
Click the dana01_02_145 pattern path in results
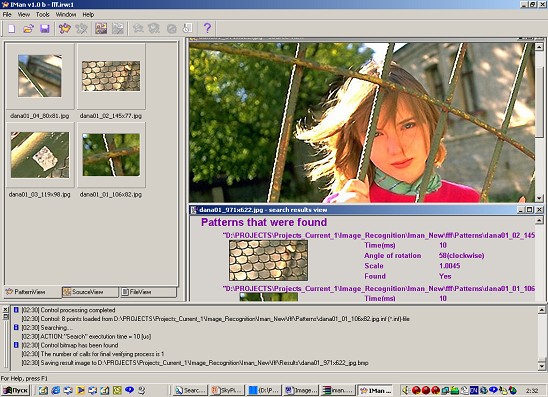[379, 236]
